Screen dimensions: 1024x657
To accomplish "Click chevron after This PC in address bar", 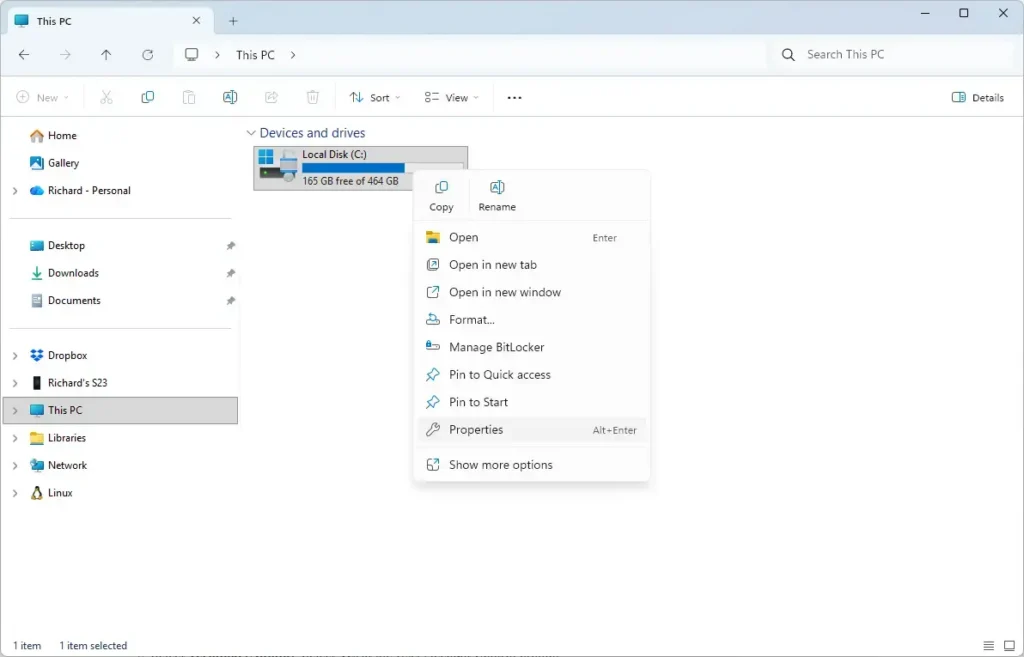I will tap(293, 55).
